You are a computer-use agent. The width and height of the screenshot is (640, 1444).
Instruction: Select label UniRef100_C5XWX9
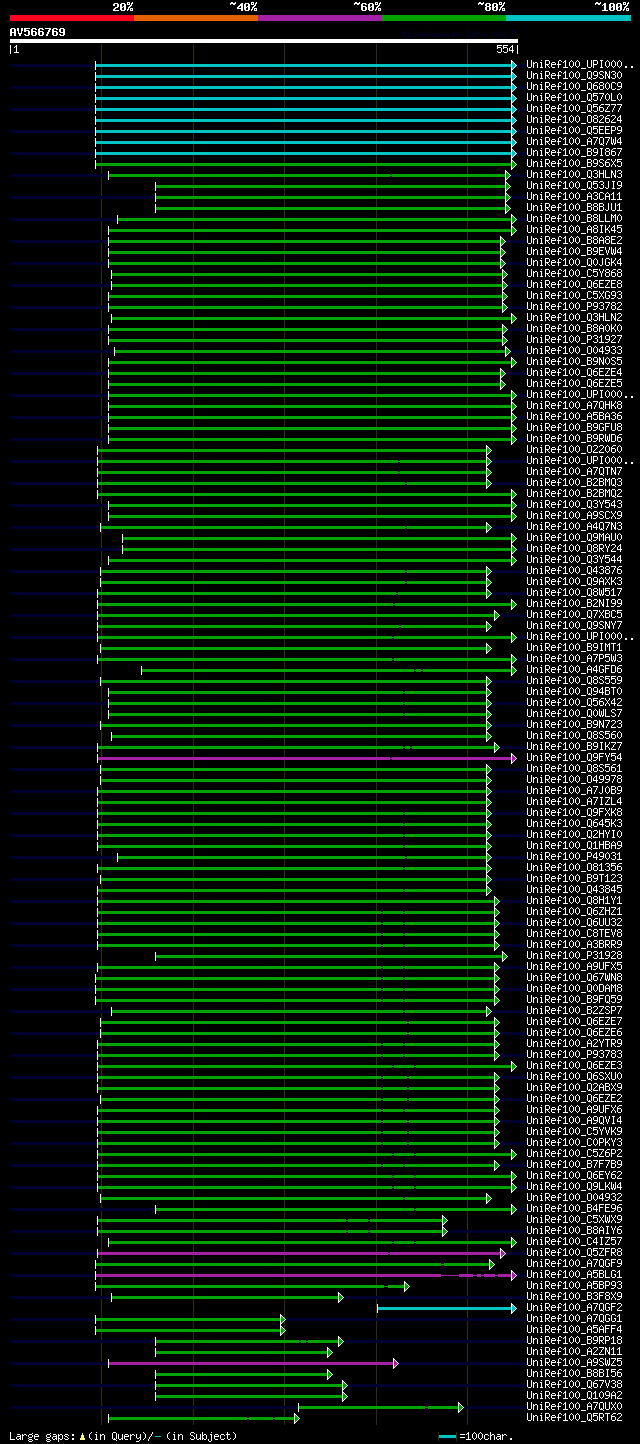(574, 1219)
